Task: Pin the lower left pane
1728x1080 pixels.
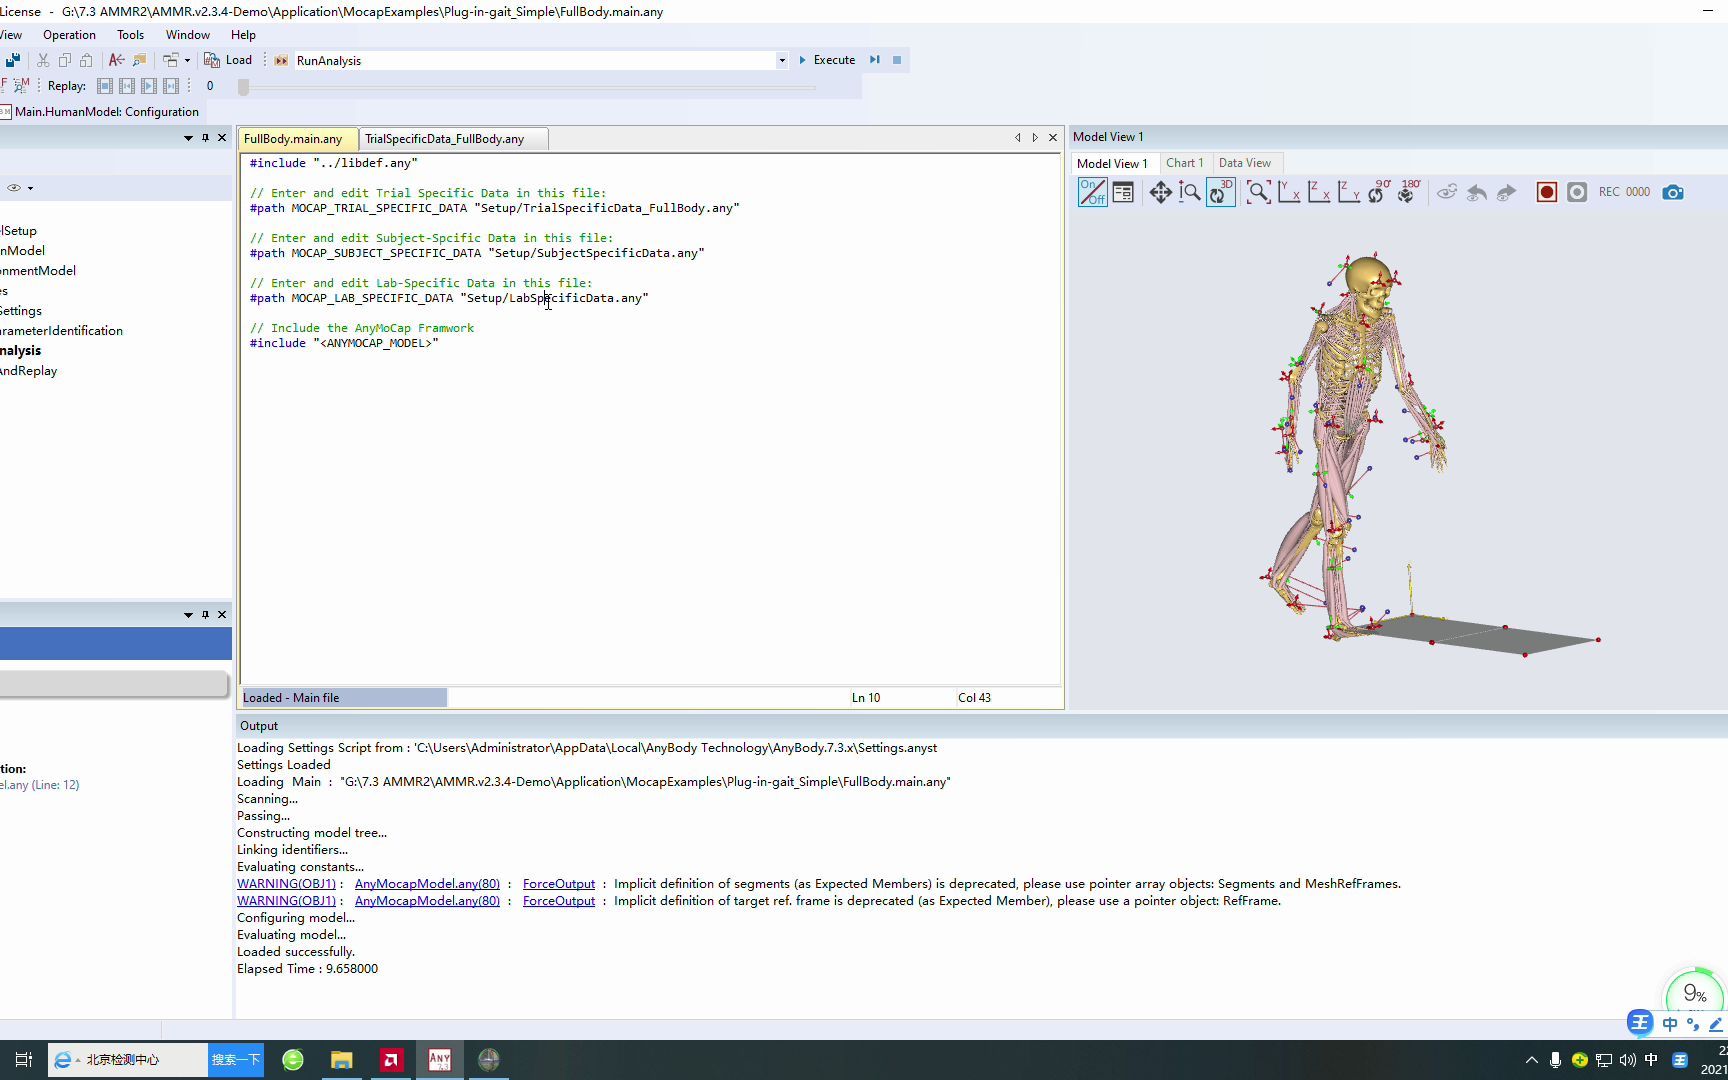Action: pos(205,615)
